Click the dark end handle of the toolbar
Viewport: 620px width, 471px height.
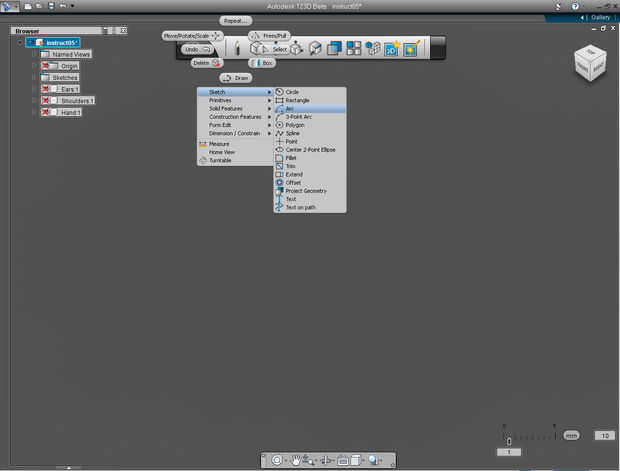click(438, 47)
